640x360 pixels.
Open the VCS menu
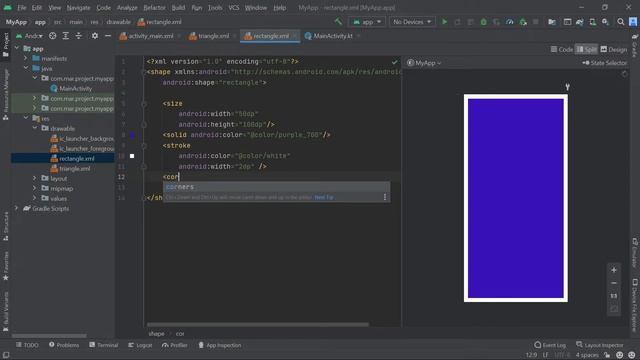point(234,8)
